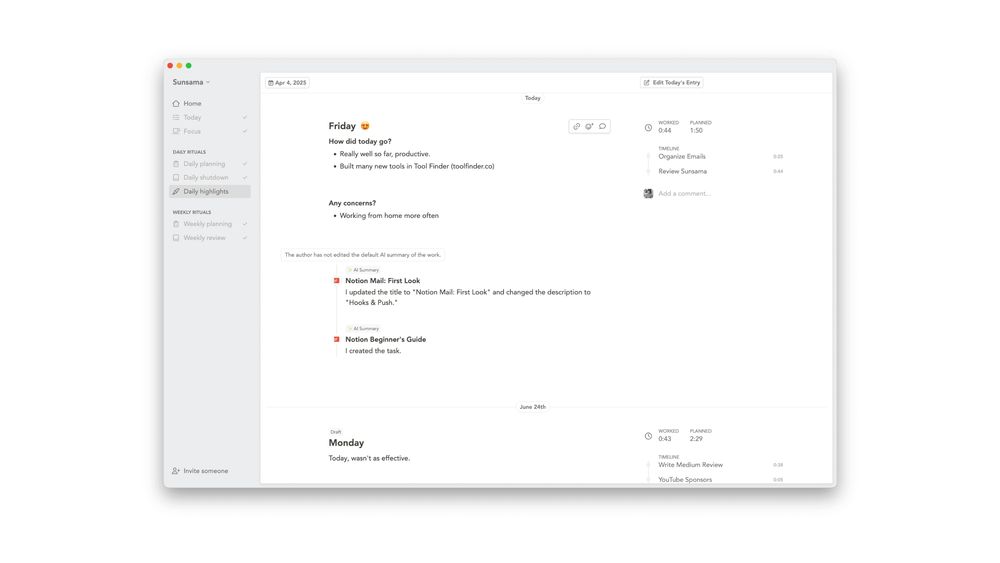The width and height of the screenshot is (1000, 563).
Task: Click the Monday draft entry heading
Action: [x=346, y=443]
